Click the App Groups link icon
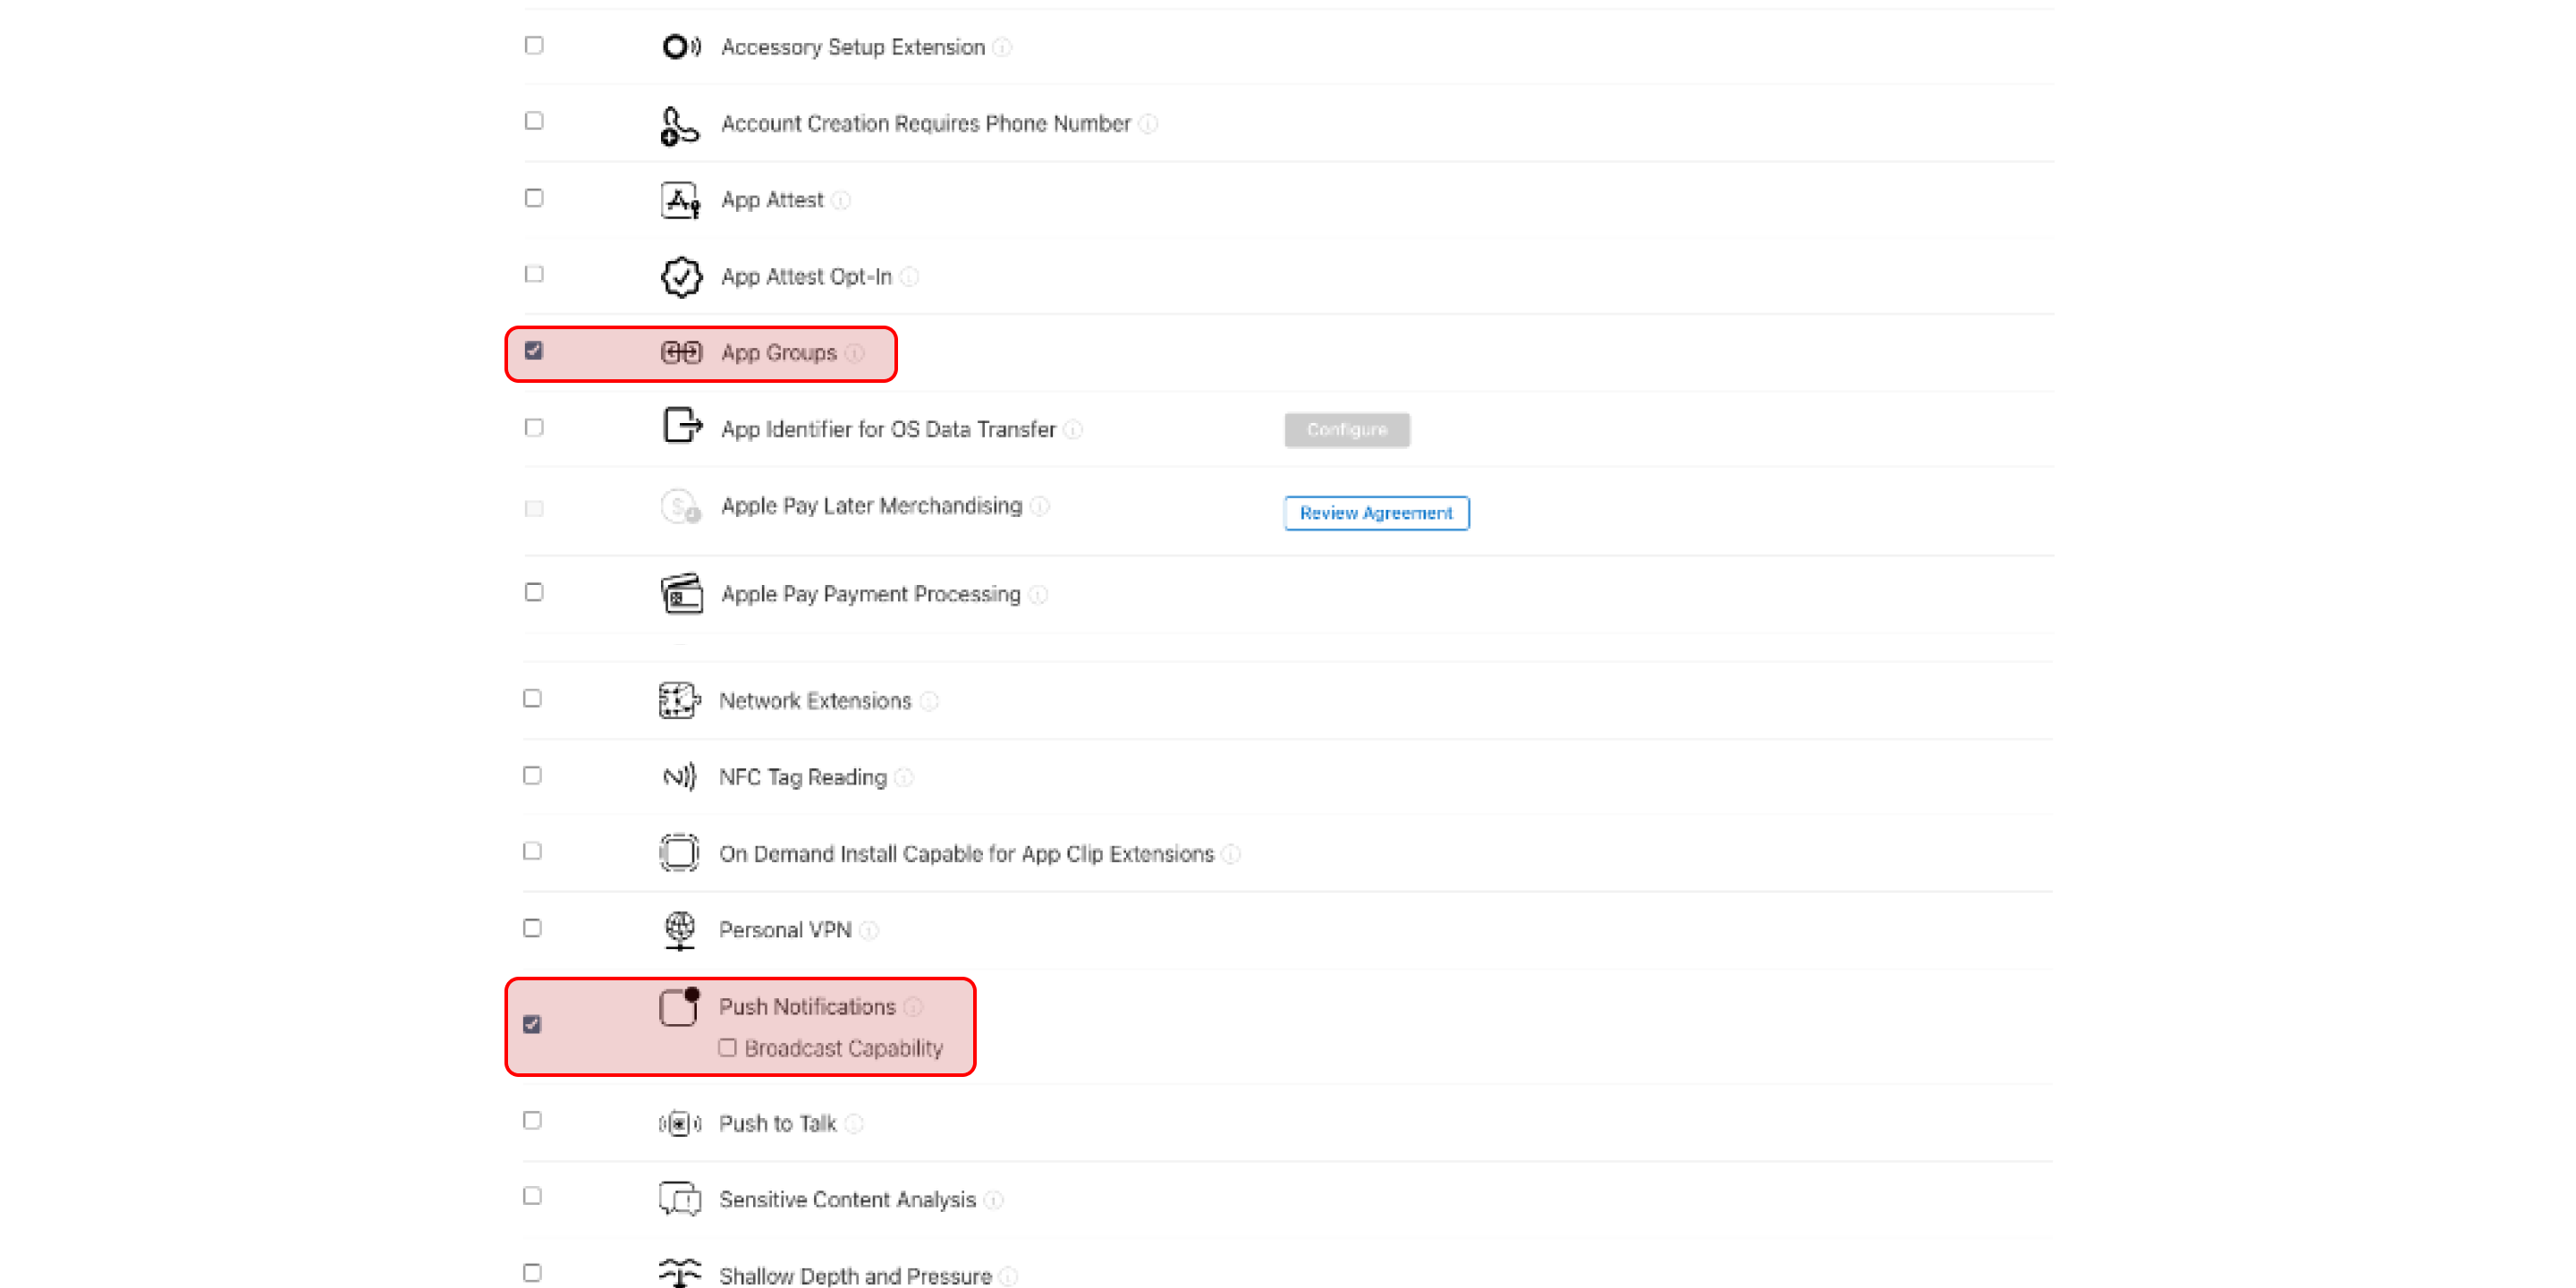 [x=681, y=353]
